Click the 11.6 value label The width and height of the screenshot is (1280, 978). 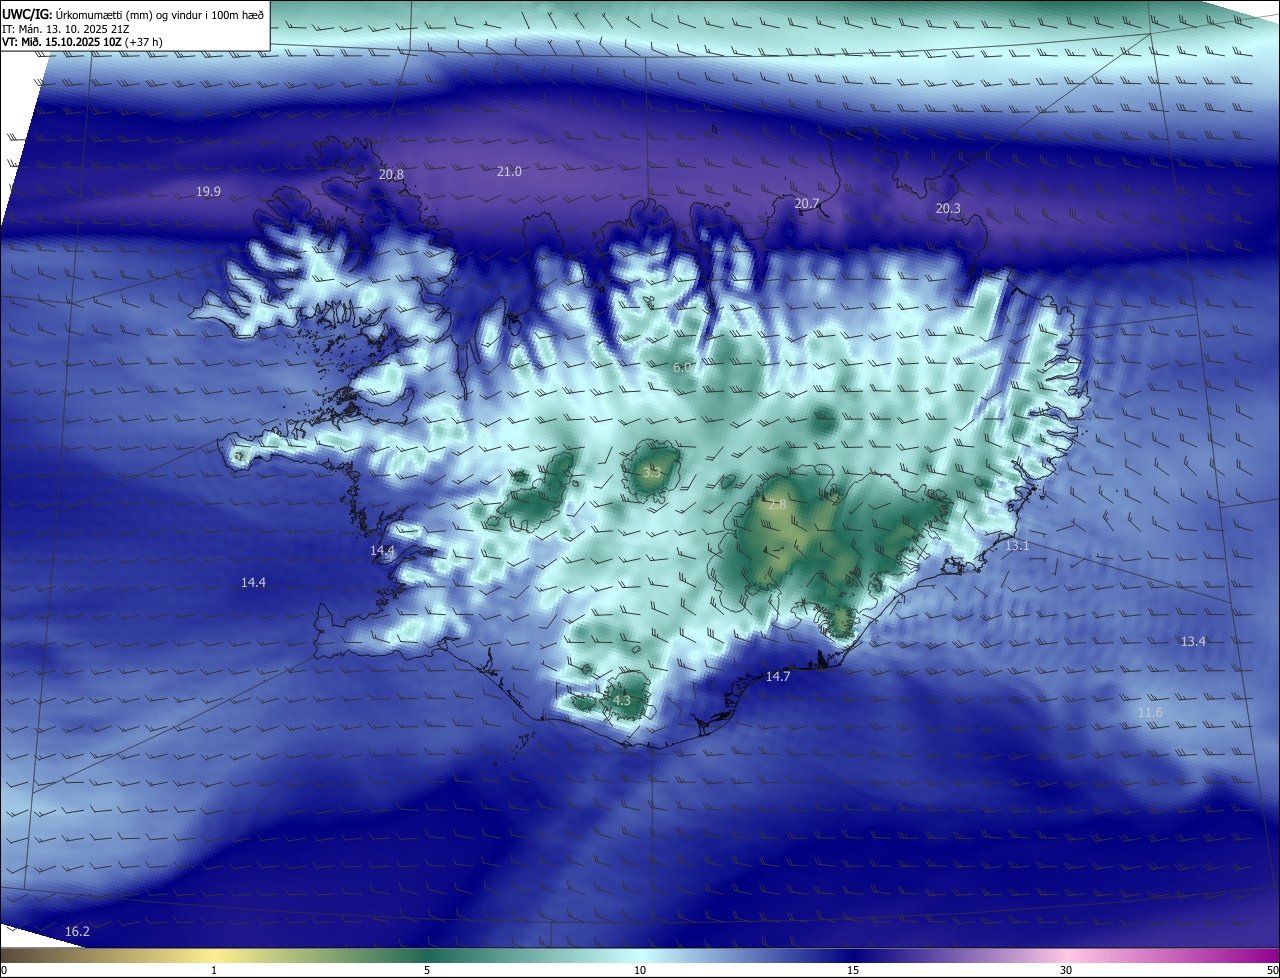coord(1151,712)
